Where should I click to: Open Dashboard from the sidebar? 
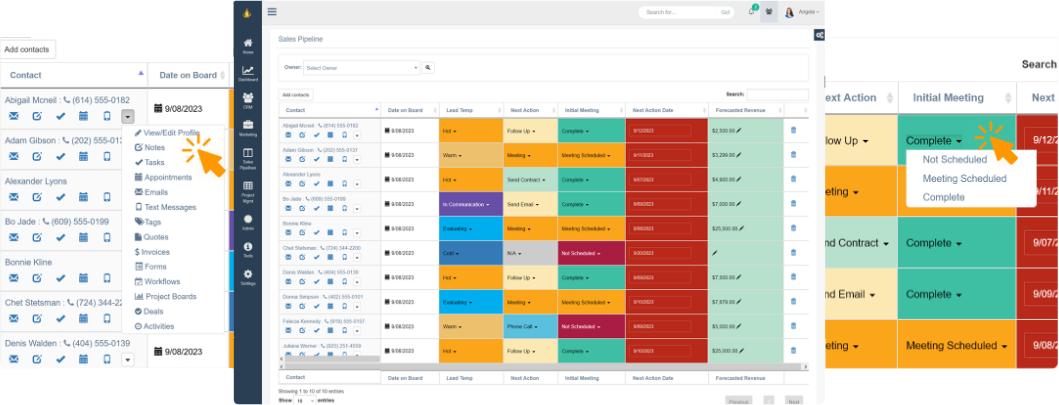click(248, 74)
